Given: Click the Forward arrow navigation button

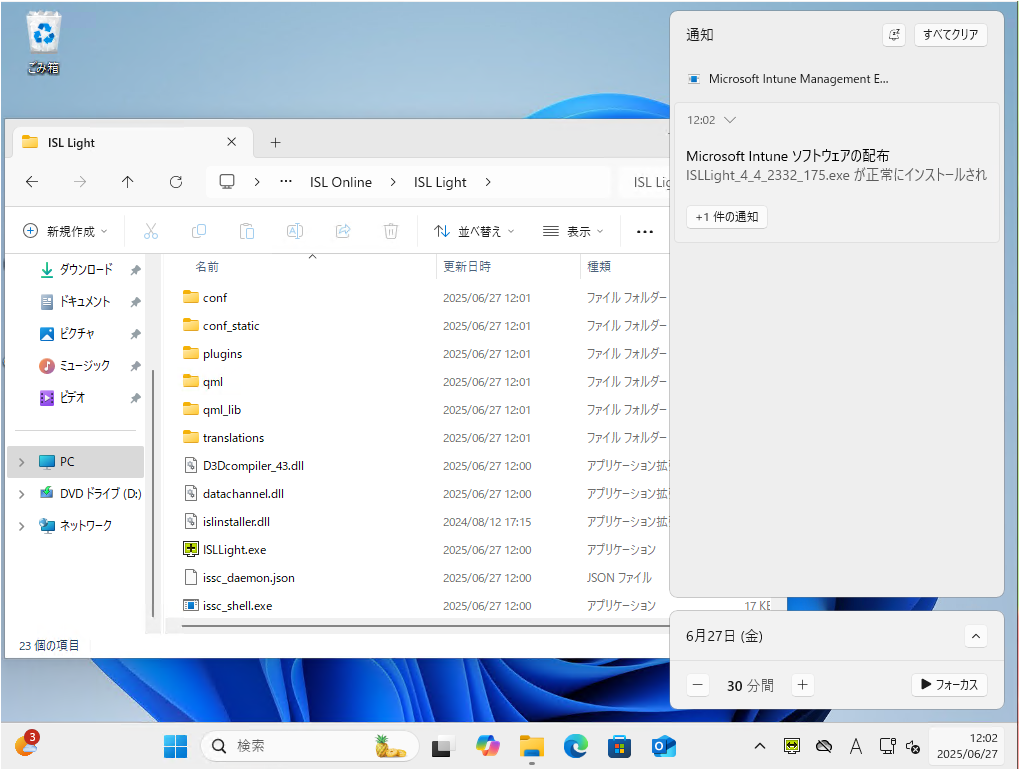Looking at the screenshot, I should coord(80,182).
